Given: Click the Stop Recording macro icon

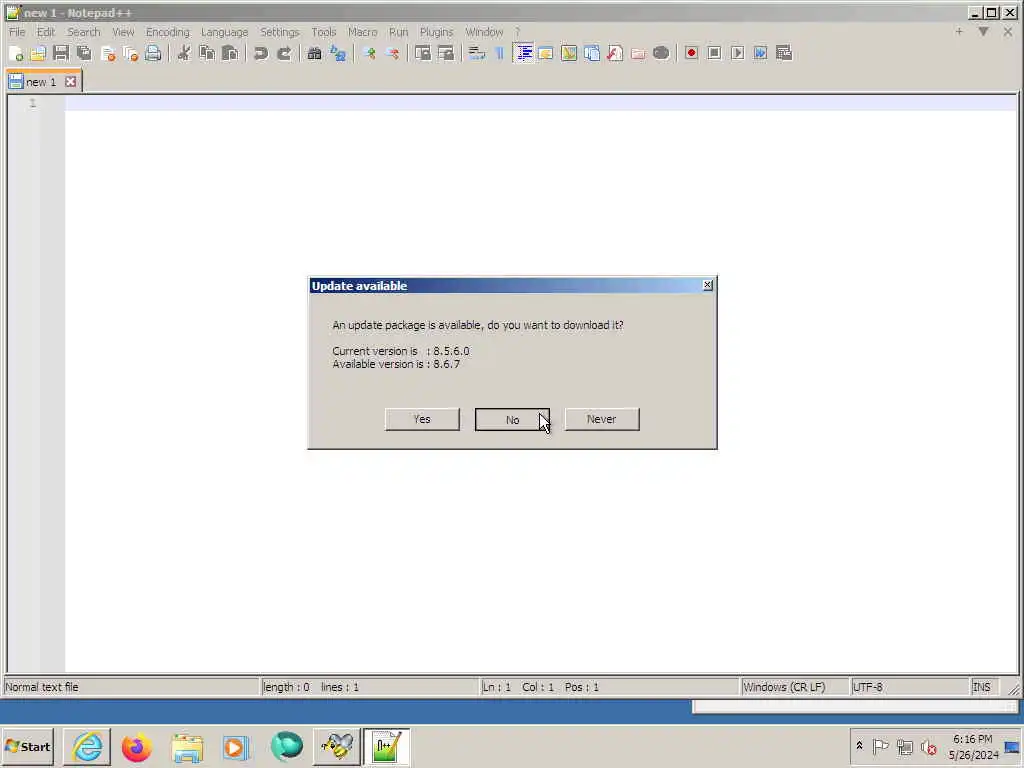Looking at the screenshot, I should tap(714, 54).
